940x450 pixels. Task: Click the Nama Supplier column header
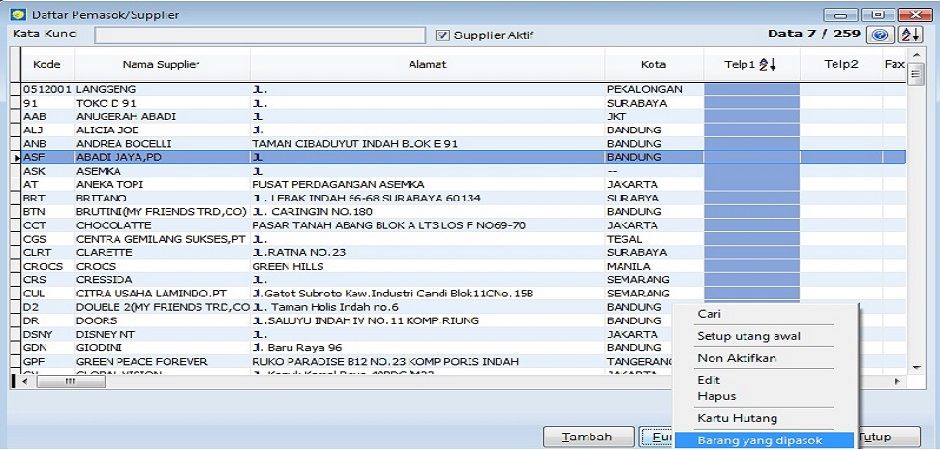pos(162,65)
